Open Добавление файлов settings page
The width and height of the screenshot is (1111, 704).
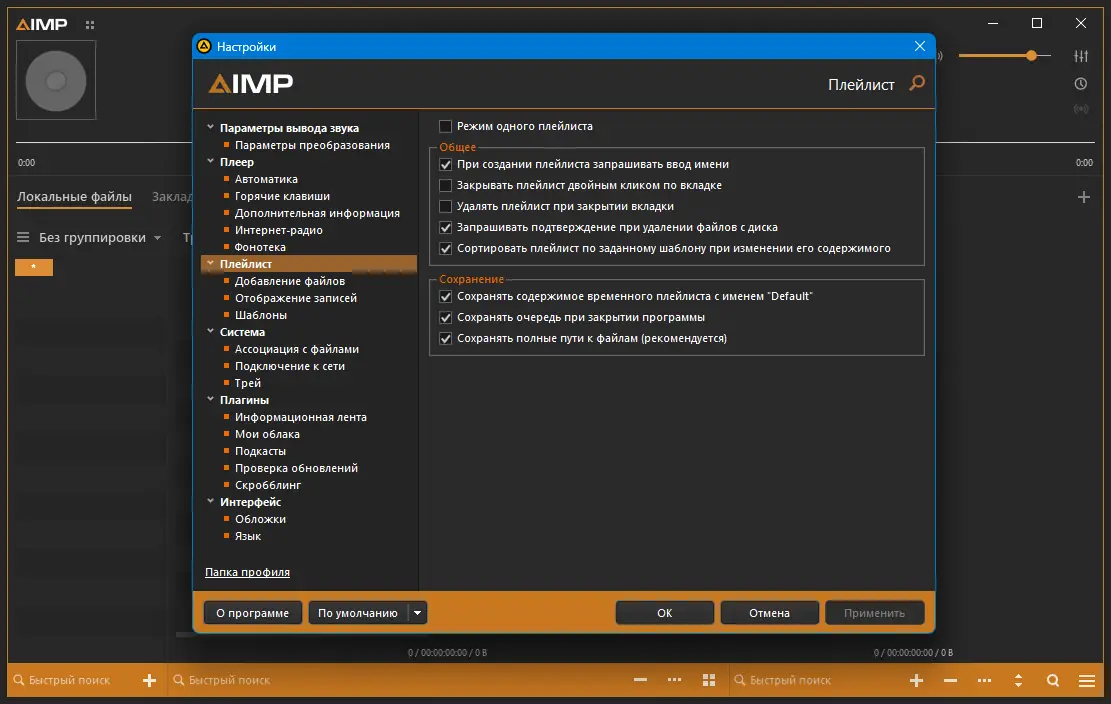290,281
